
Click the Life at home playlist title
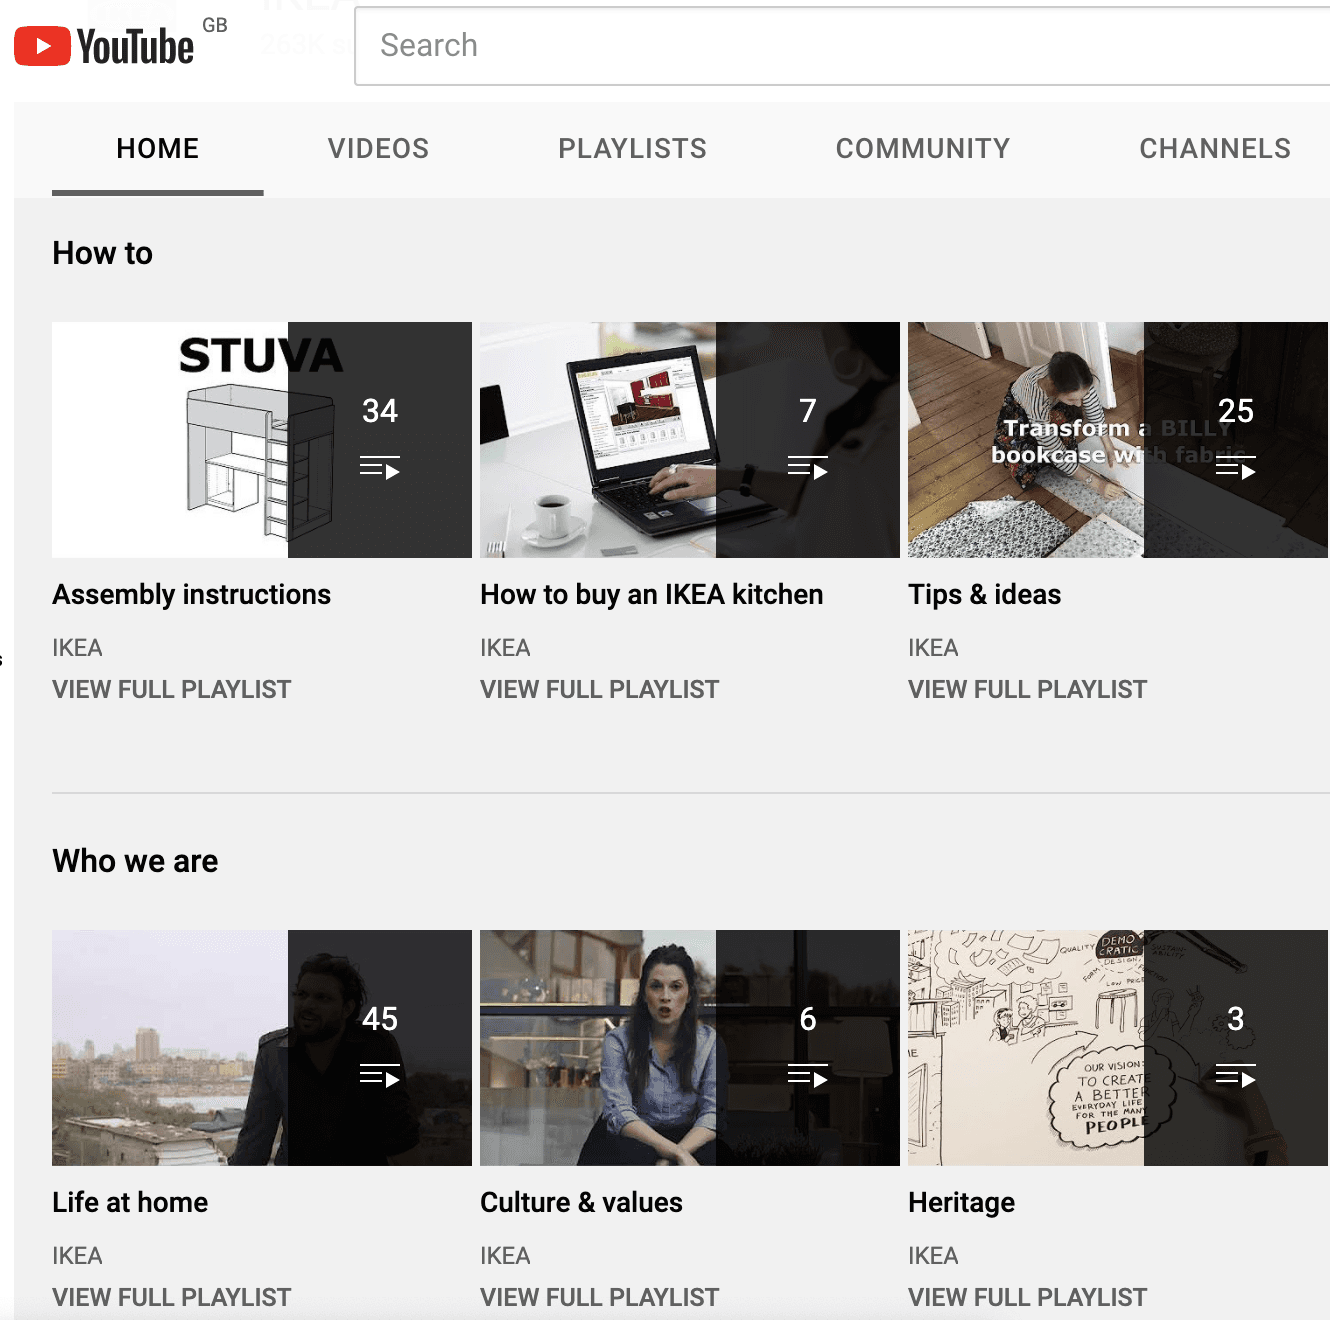pyautogui.click(x=130, y=1203)
